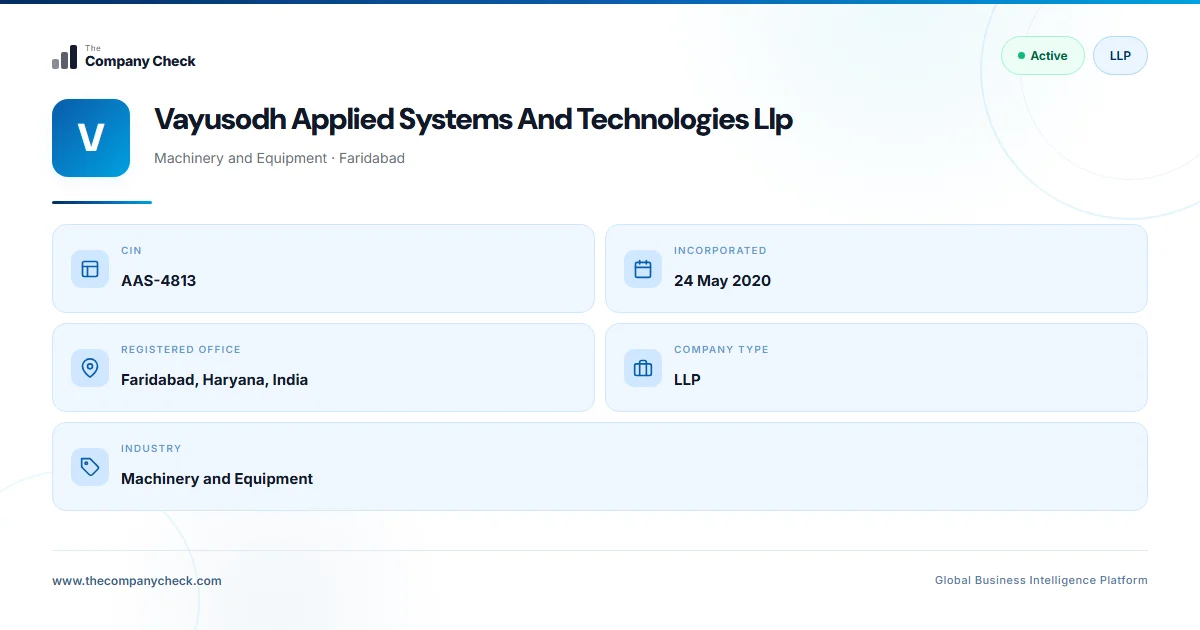Click the CIN field label
Screen dimensions: 1200x630
point(131,251)
